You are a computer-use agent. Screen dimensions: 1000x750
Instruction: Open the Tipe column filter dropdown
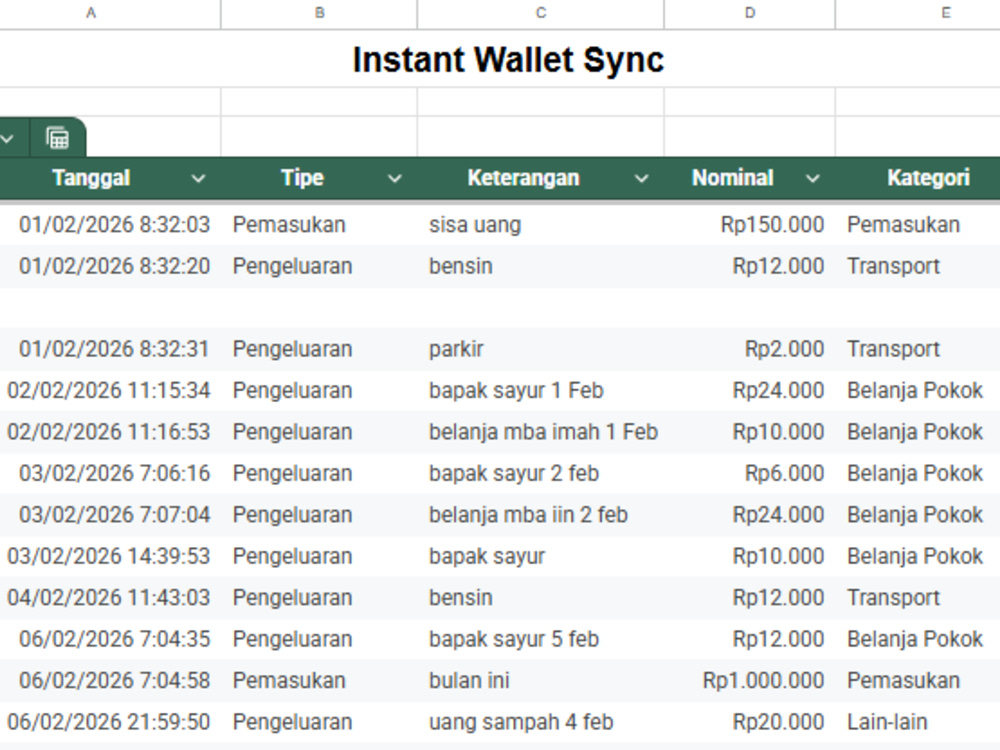(x=395, y=179)
